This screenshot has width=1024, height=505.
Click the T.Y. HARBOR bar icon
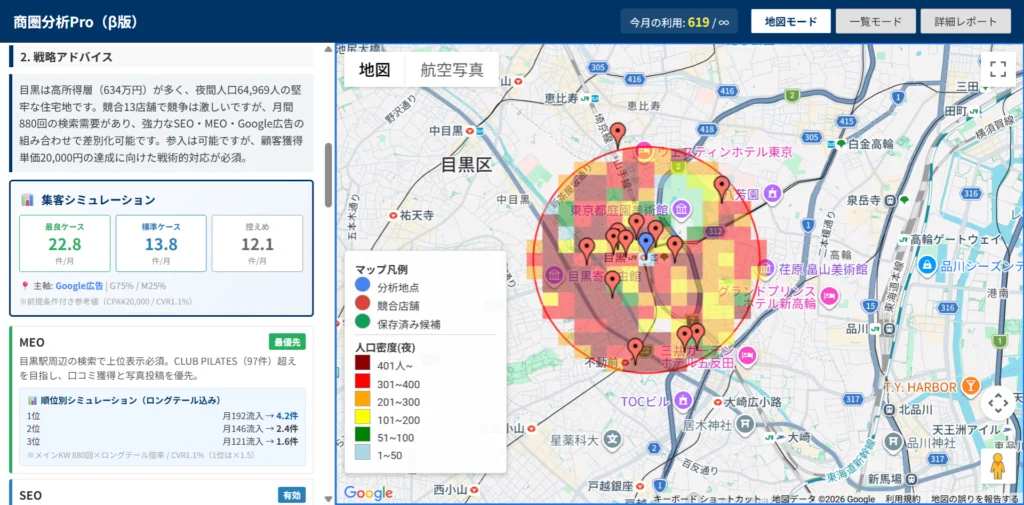[x=971, y=387]
